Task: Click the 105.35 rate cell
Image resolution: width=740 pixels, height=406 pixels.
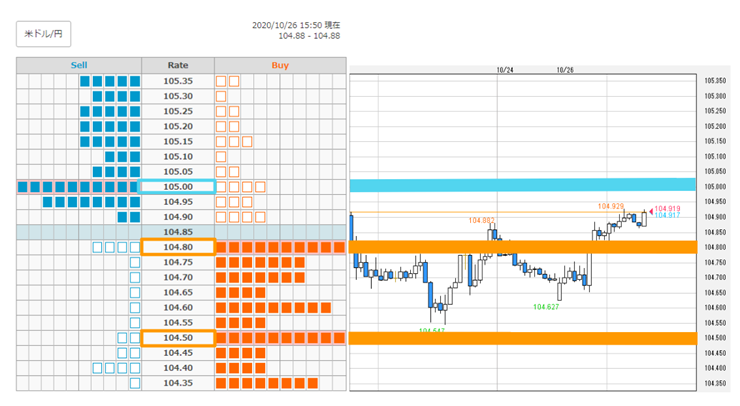Action: (178, 81)
